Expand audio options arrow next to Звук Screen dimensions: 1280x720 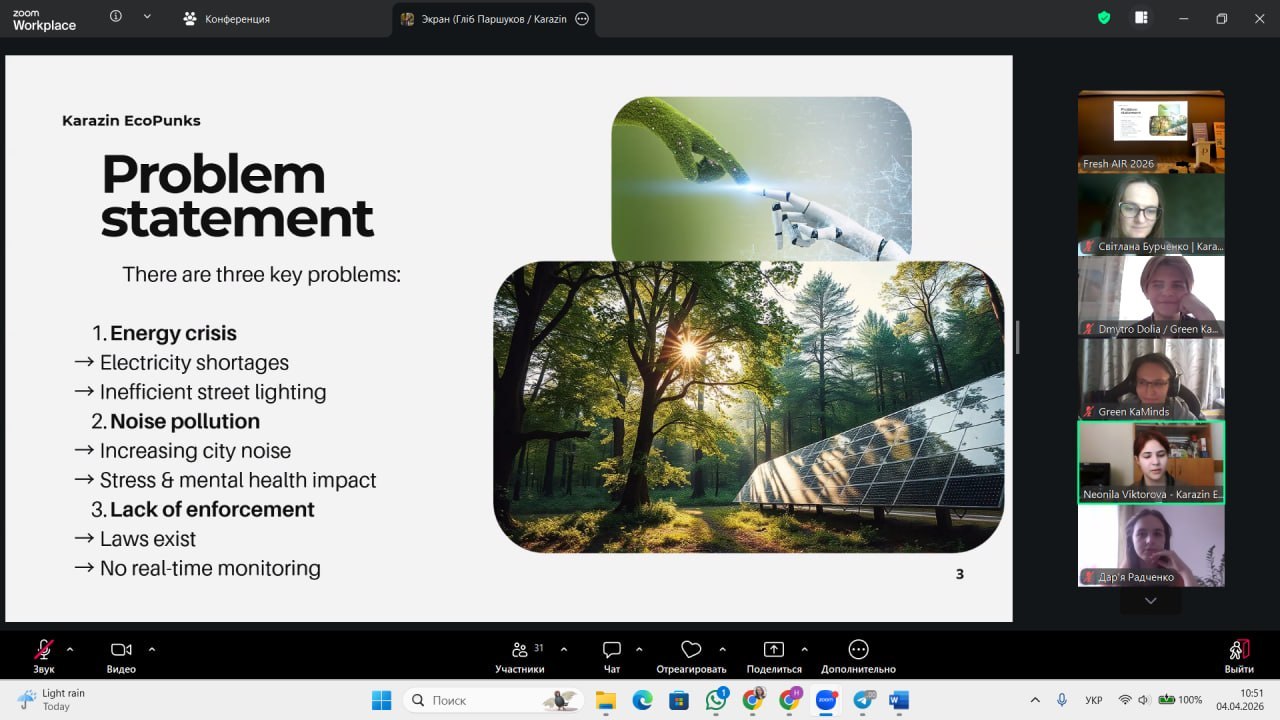point(70,649)
